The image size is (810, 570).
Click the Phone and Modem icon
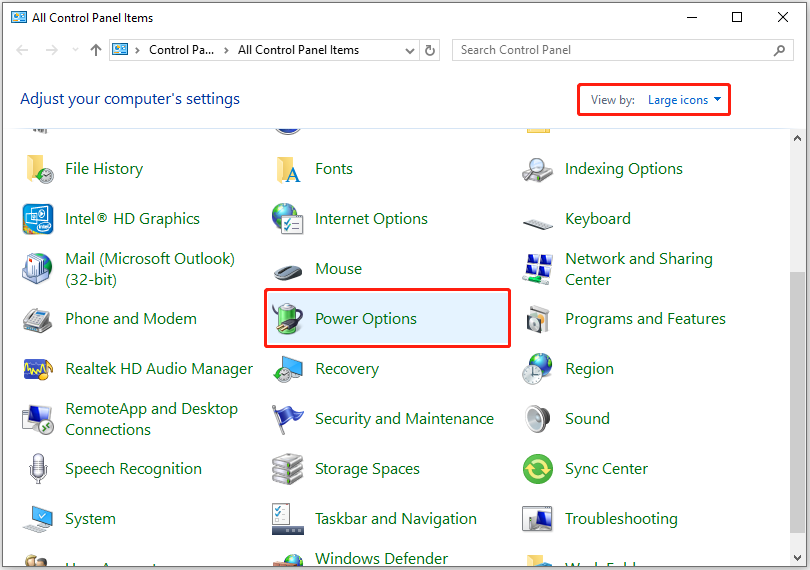click(37, 319)
